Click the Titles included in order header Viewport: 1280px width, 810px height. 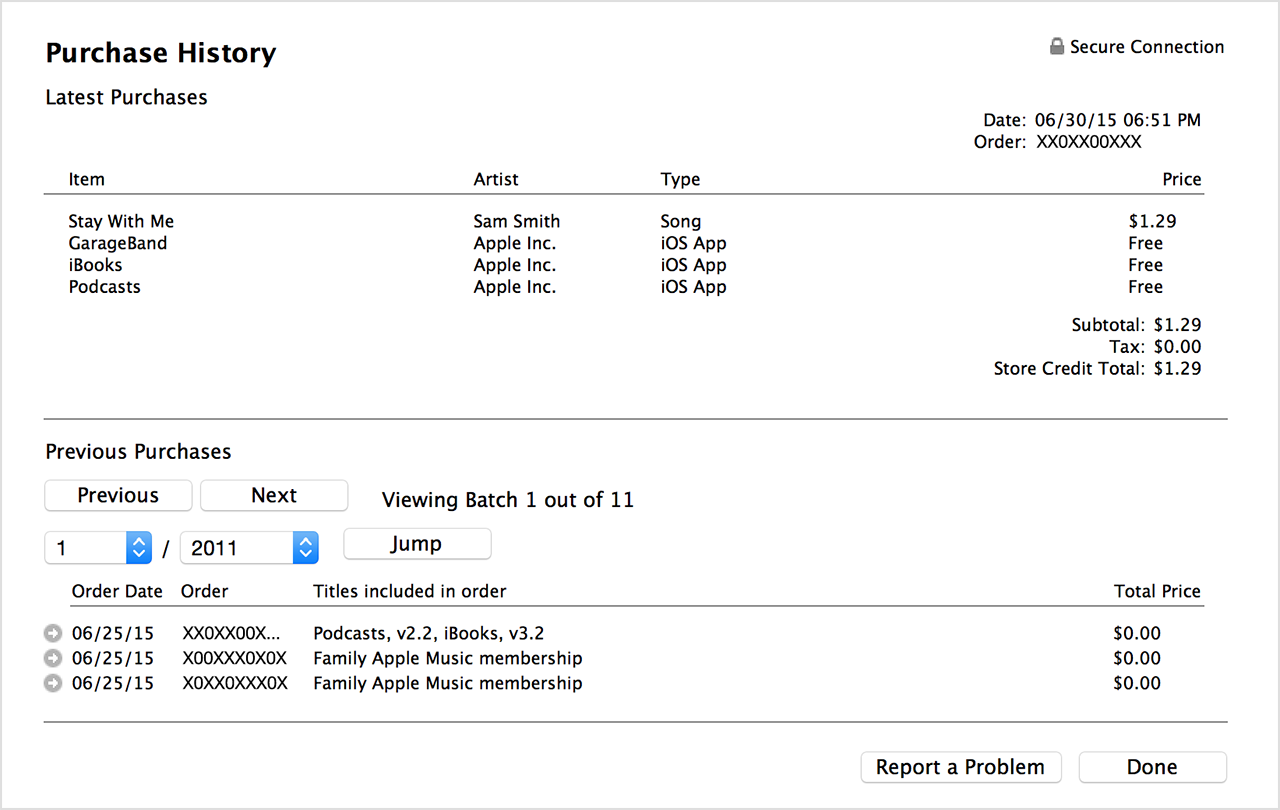click(410, 591)
